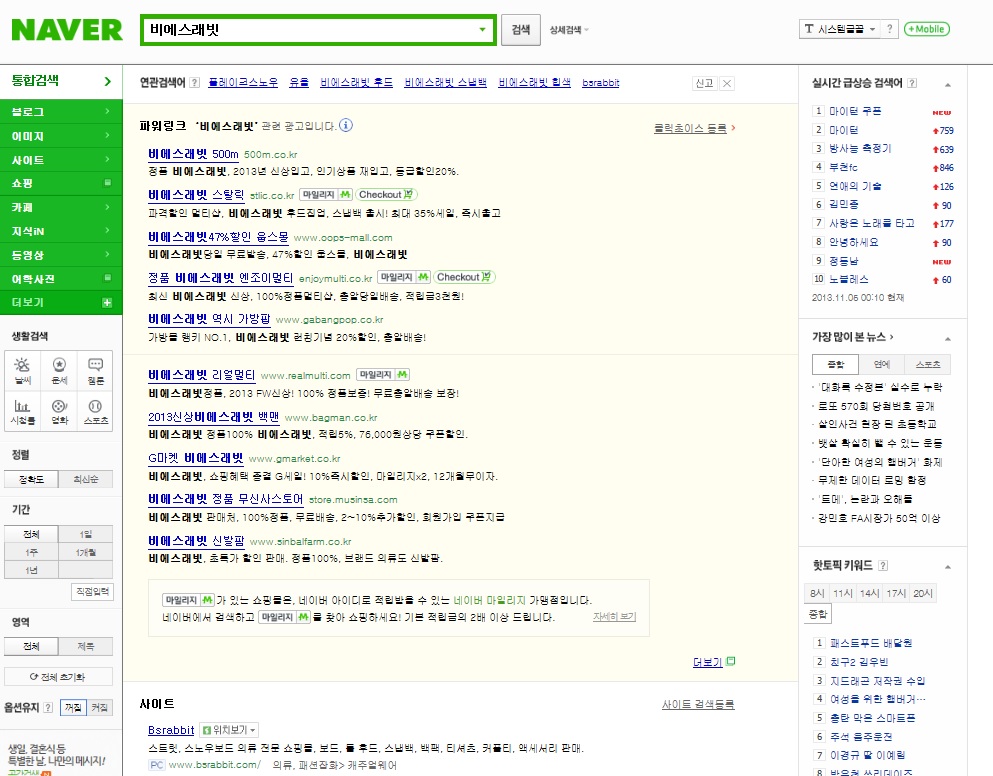The image size is (993, 776).
Task: Click the 직접입력 period button
Action: click(x=92, y=592)
